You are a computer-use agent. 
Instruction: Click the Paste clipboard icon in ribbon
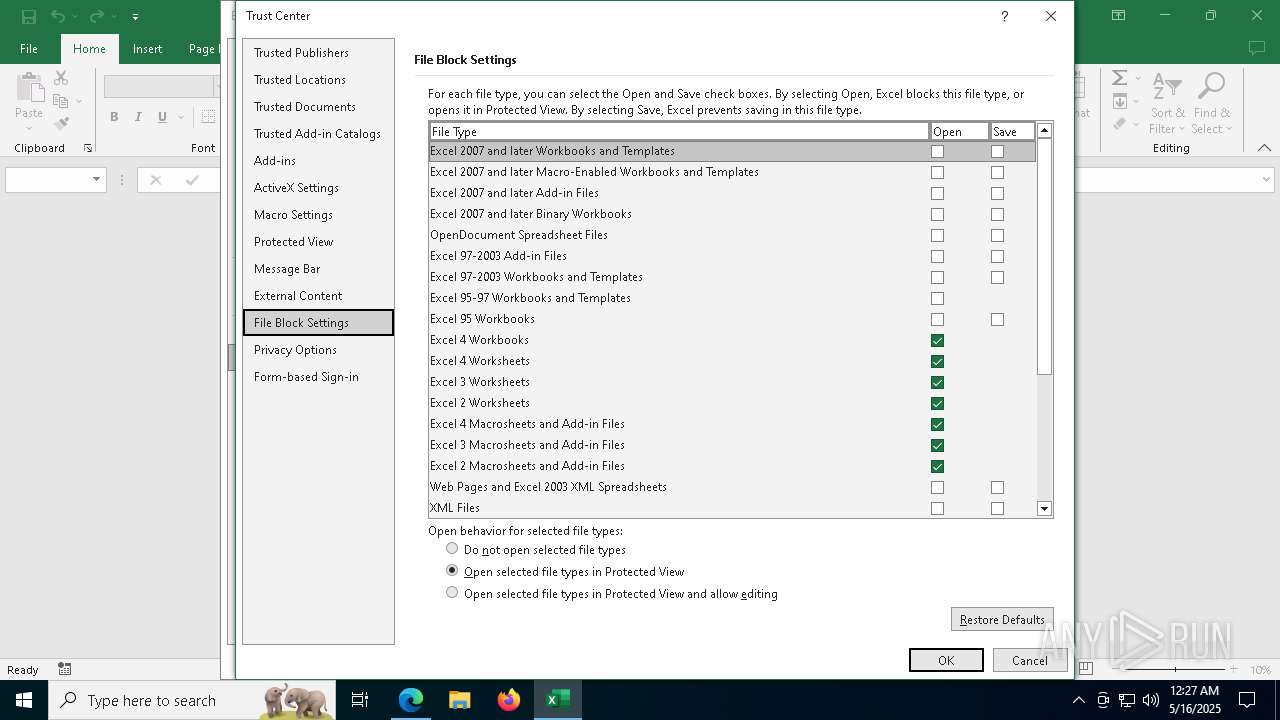pos(29,89)
